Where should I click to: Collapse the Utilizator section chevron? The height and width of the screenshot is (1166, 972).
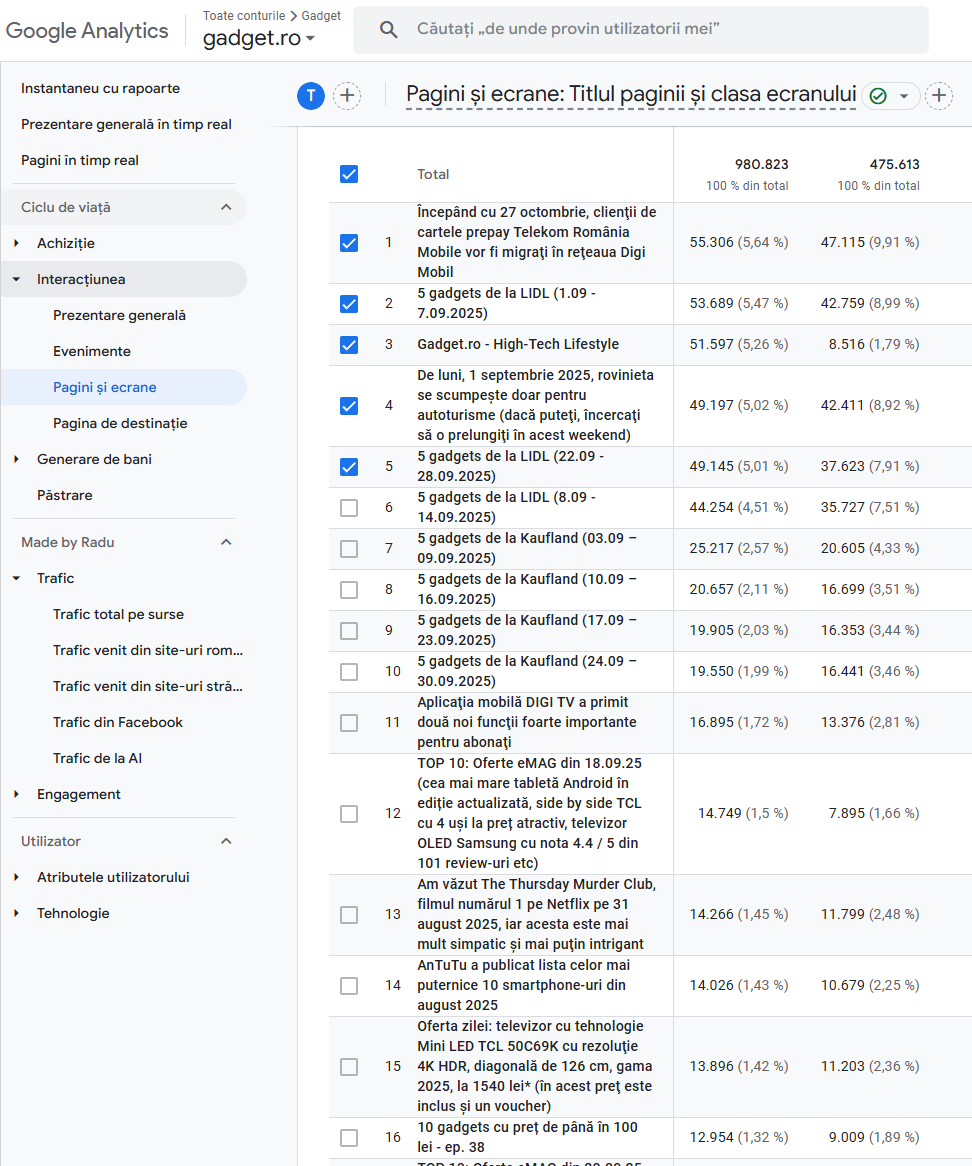click(226, 841)
